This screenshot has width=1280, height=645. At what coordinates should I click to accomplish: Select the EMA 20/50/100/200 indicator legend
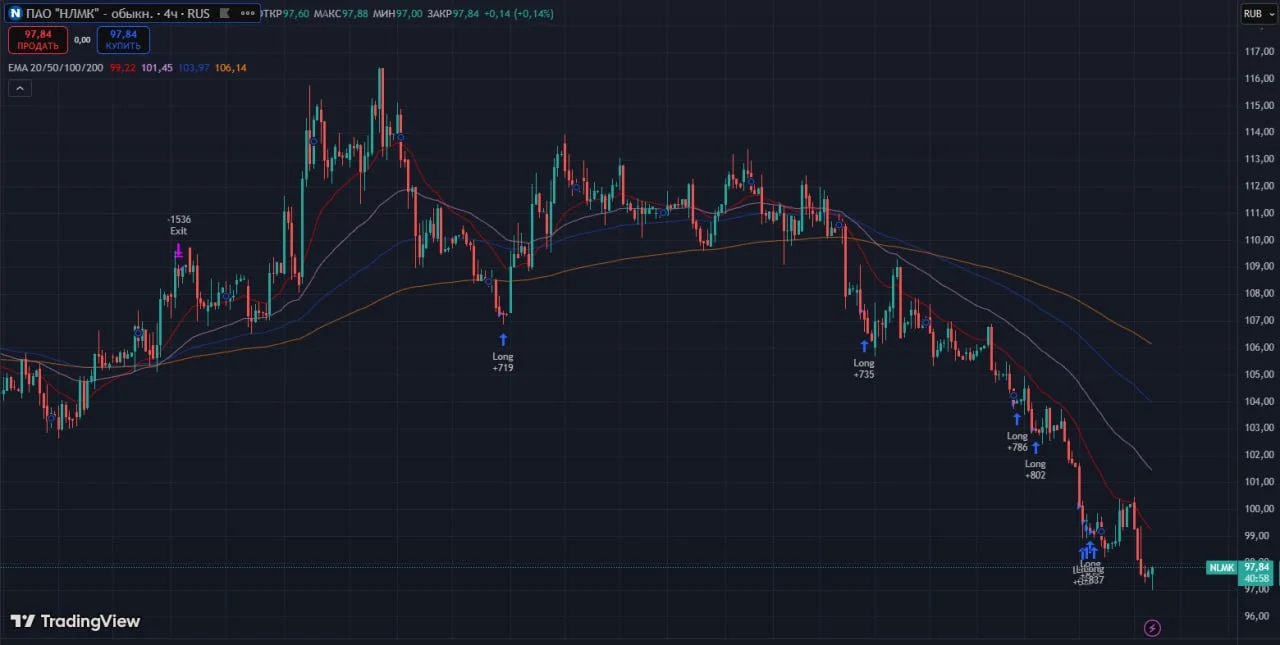tap(55, 67)
